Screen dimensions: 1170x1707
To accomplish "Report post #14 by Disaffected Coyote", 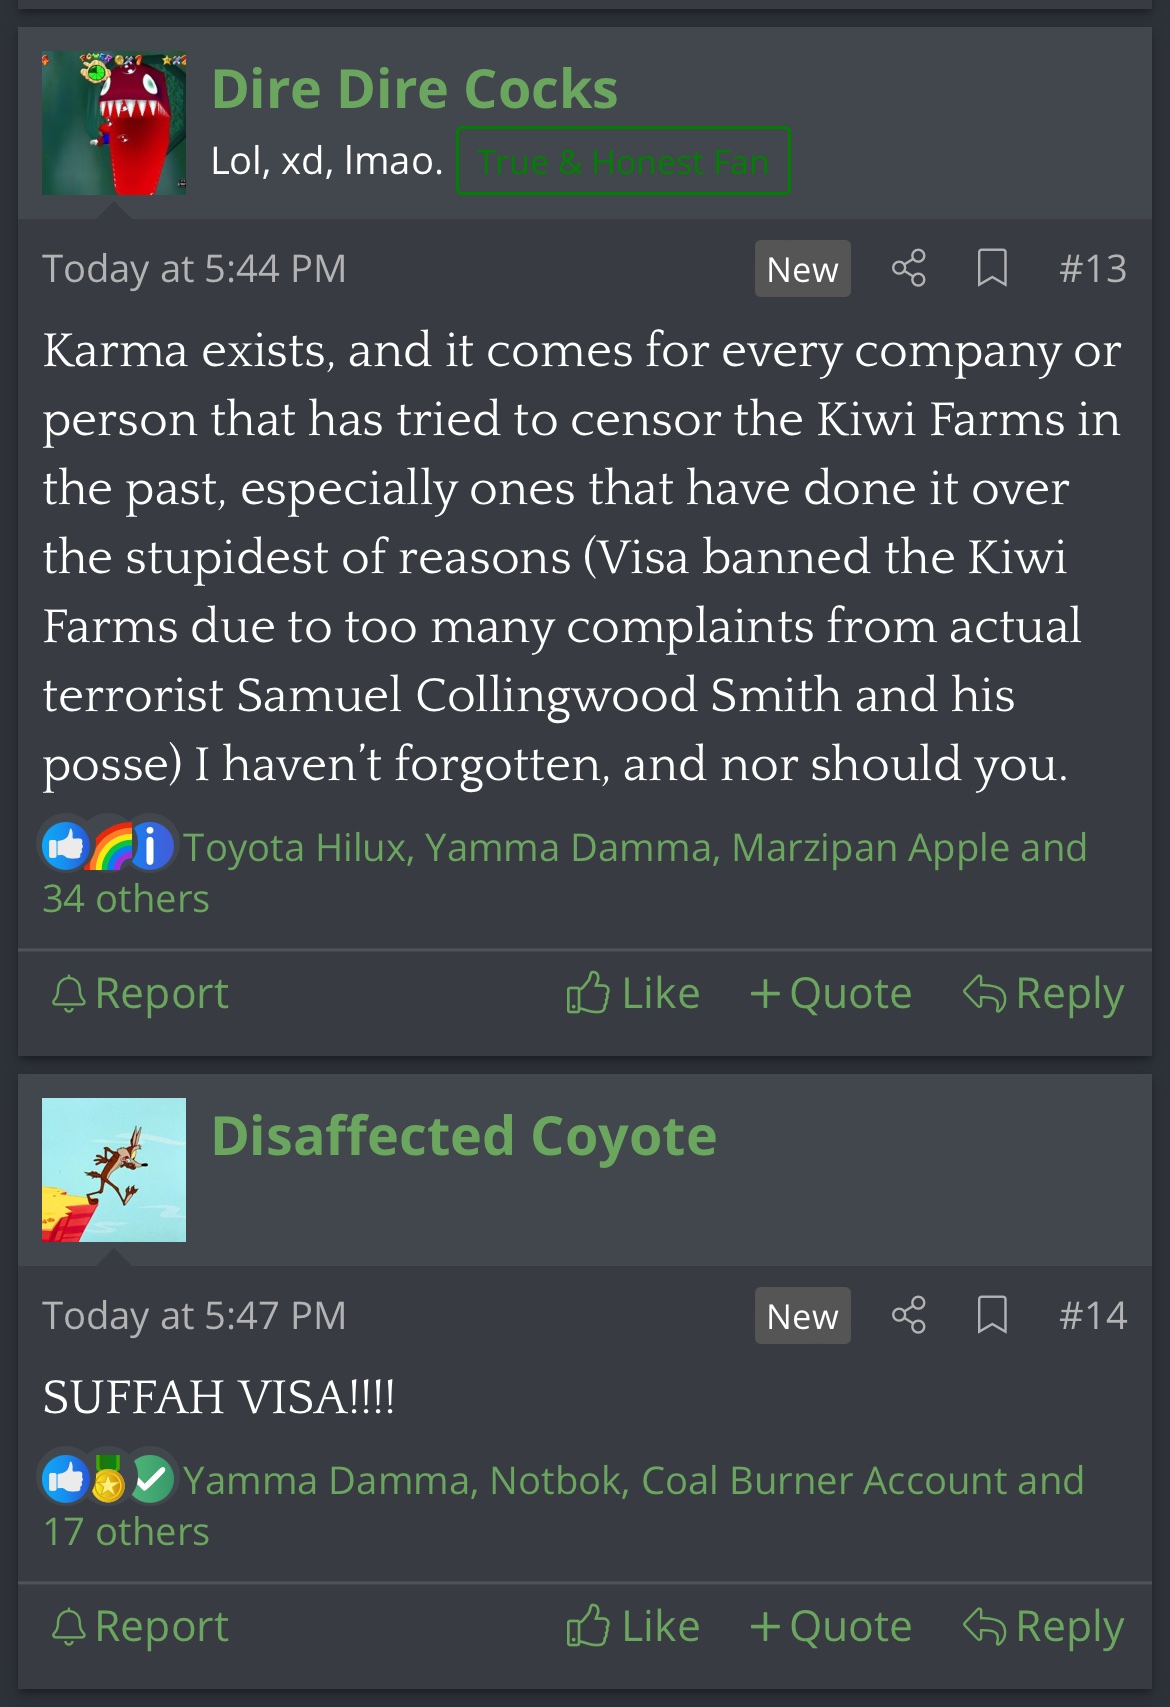I will 140,1627.
